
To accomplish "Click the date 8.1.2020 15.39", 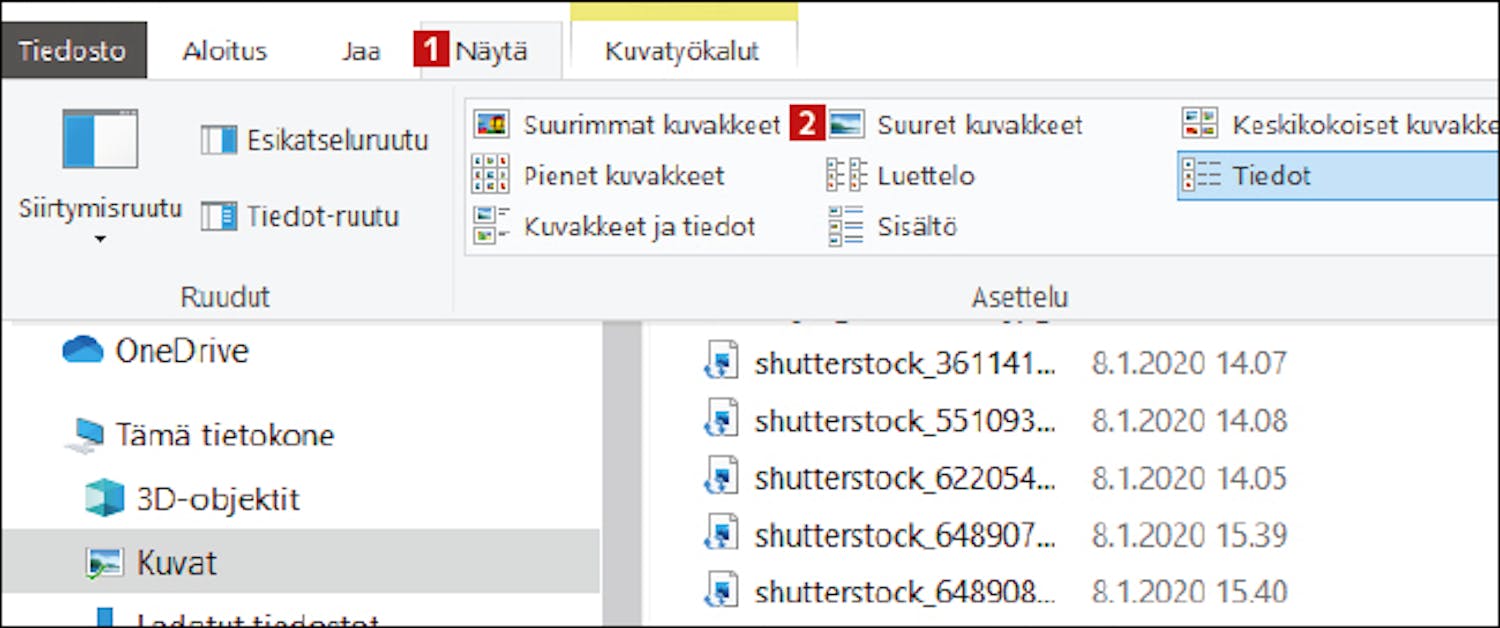I will click(1188, 534).
